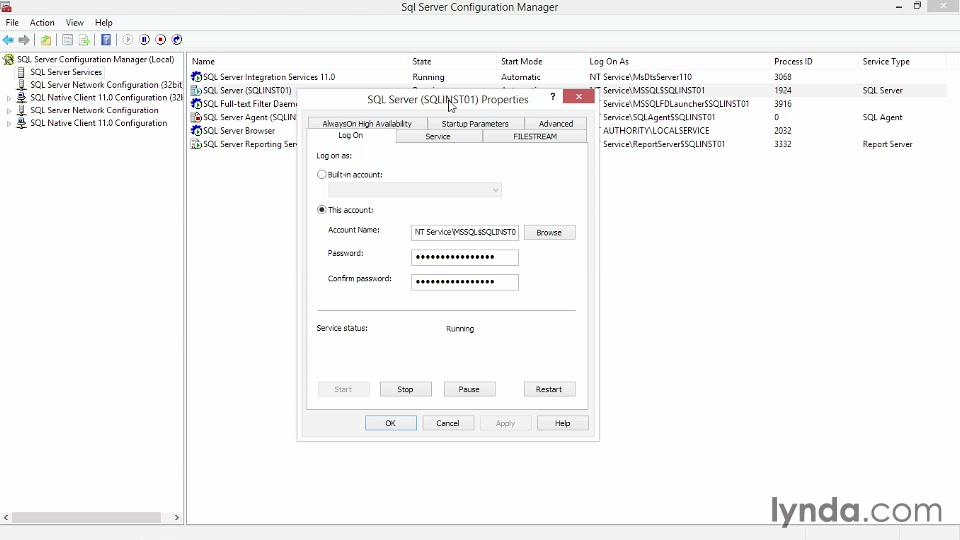Click the Up one level folder icon
This screenshot has width=960, height=540.
point(46,40)
